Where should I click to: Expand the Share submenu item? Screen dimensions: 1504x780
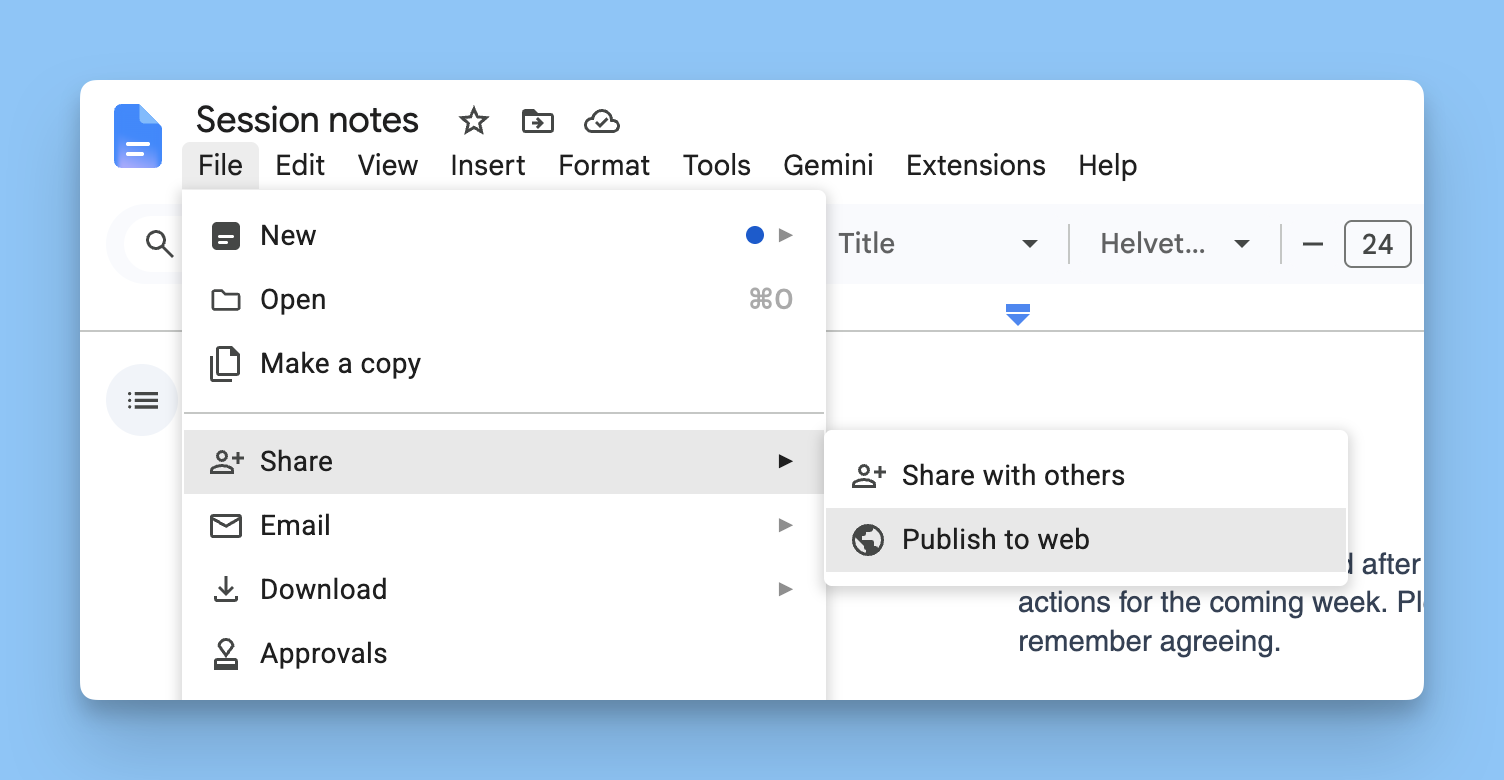pos(504,462)
